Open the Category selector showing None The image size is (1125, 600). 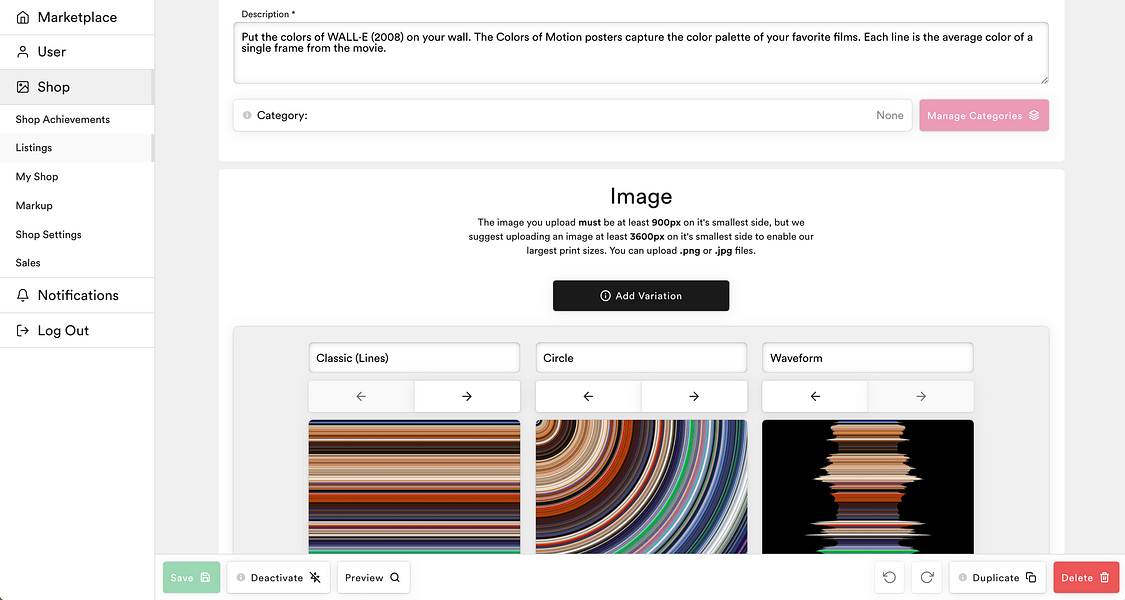573,116
